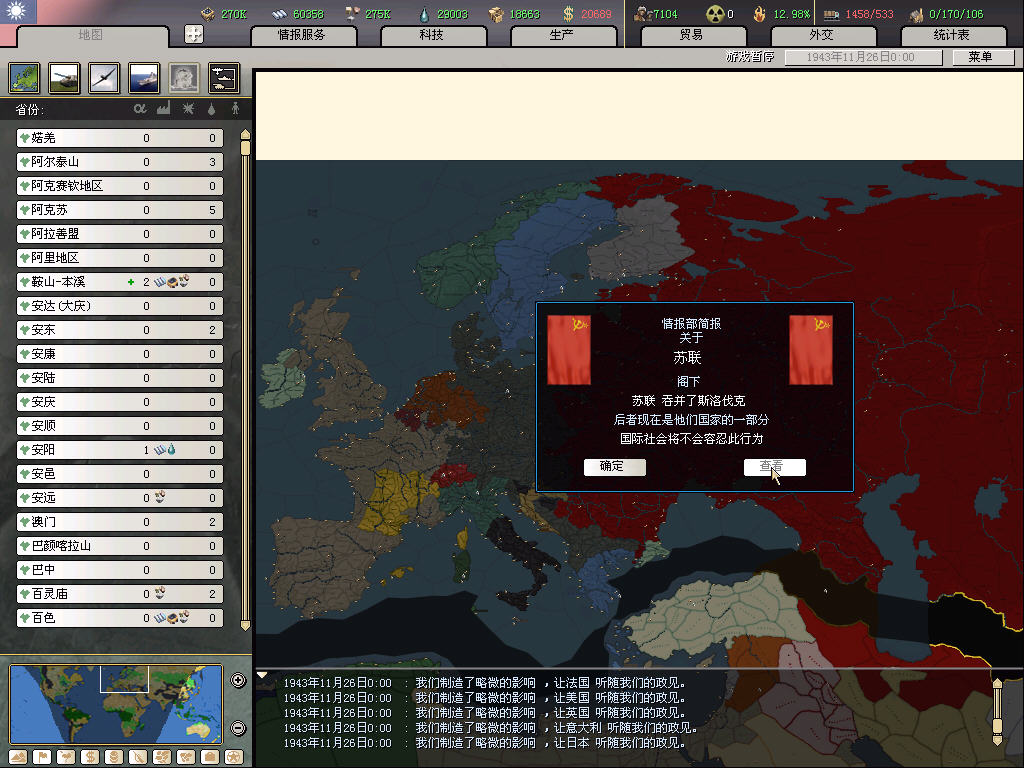Select the naval units ship icon
This screenshot has height=768, width=1024.
click(144, 78)
